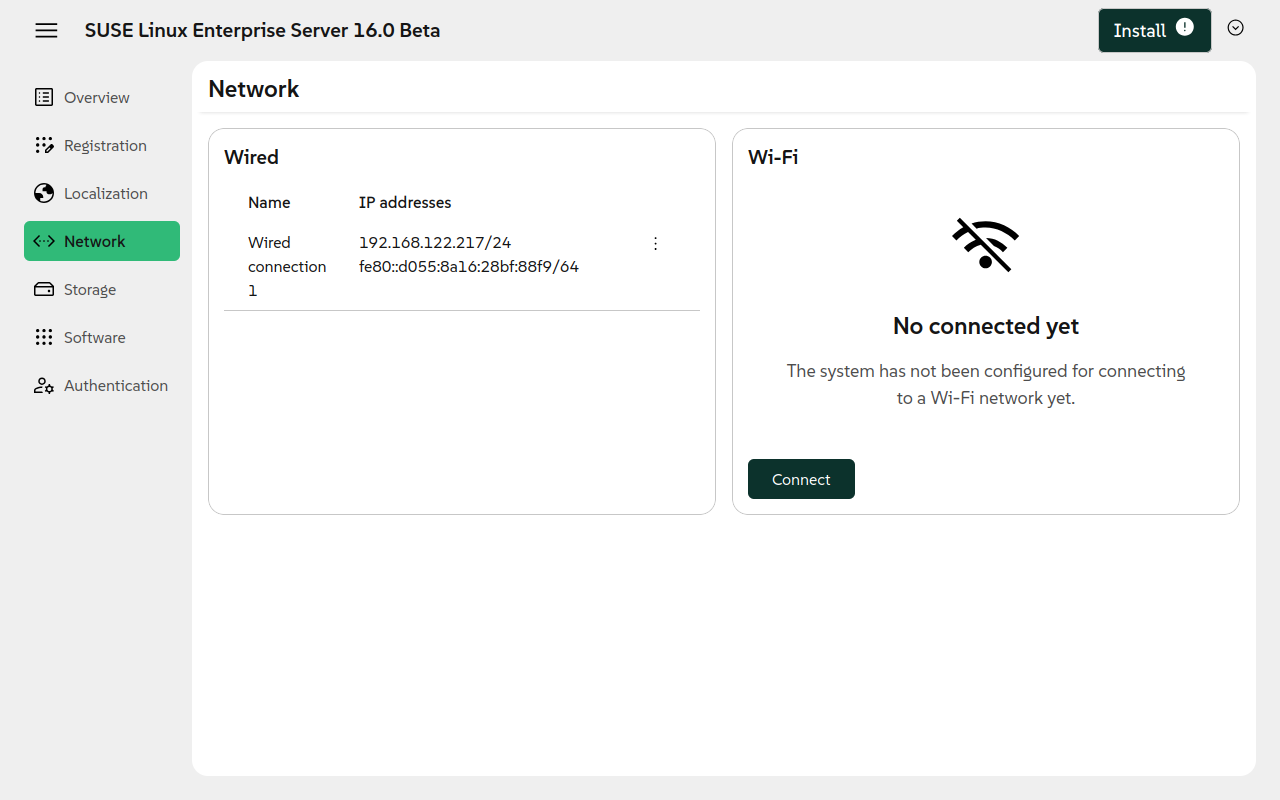Expand the chevron menu in the top-right corner
This screenshot has width=1280, height=800.
point(1235,29)
